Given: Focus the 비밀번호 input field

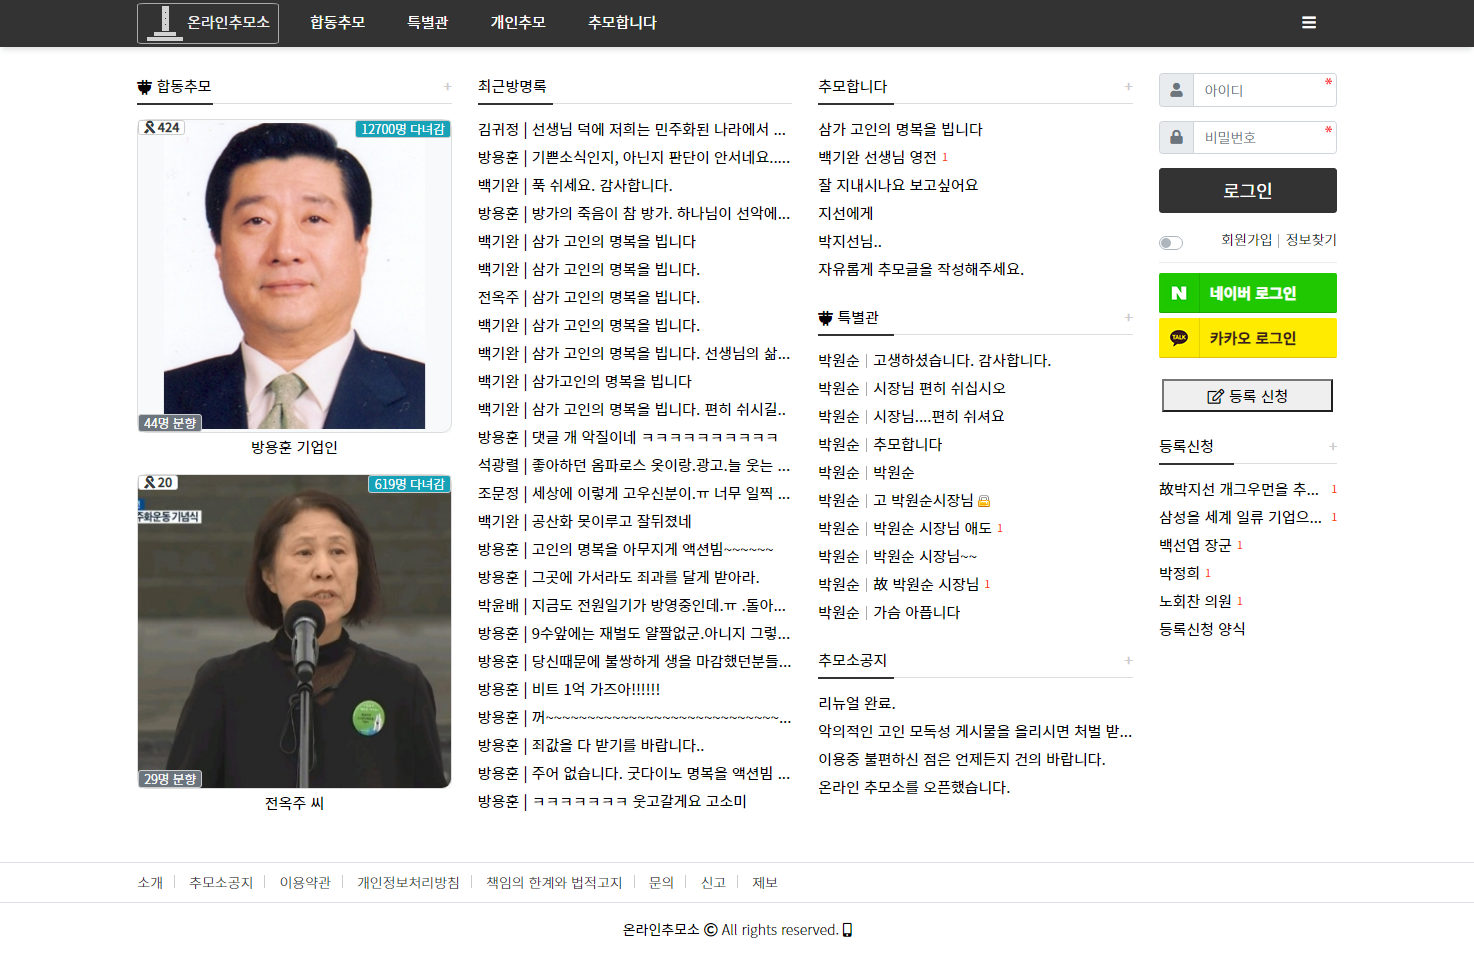Looking at the screenshot, I should point(1264,137).
